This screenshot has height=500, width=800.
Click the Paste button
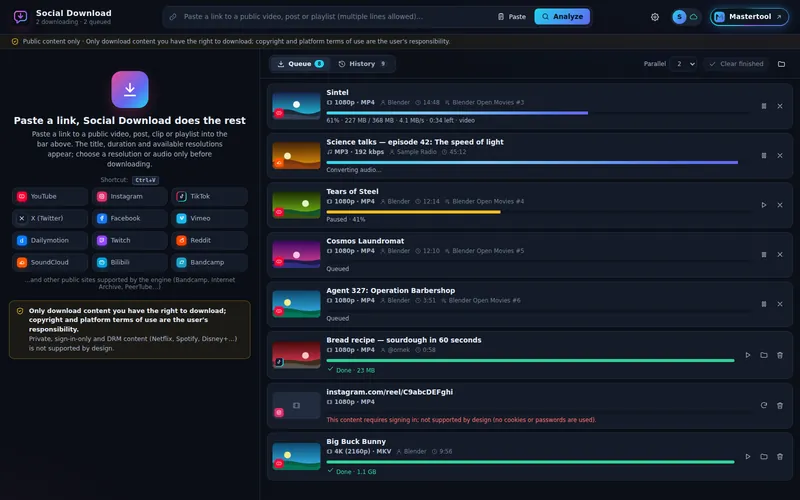tap(512, 17)
